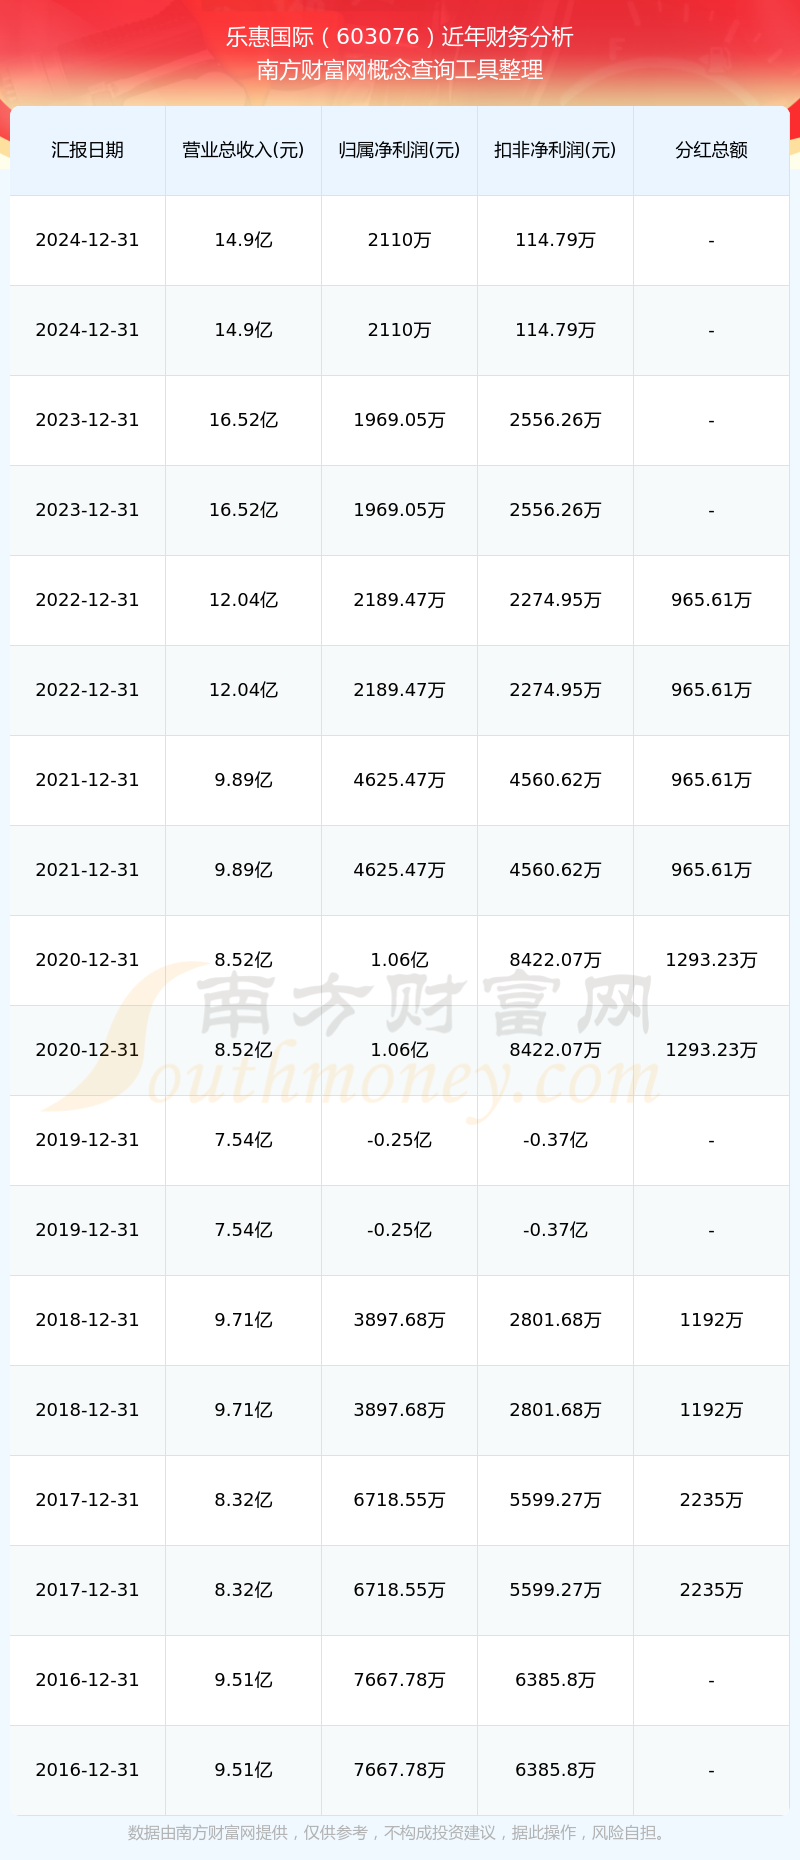Image resolution: width=800 pixels, height=1860 pixels.
Task: Select 1192万 dividend in second 2018 row
Action: point(711,1410)
